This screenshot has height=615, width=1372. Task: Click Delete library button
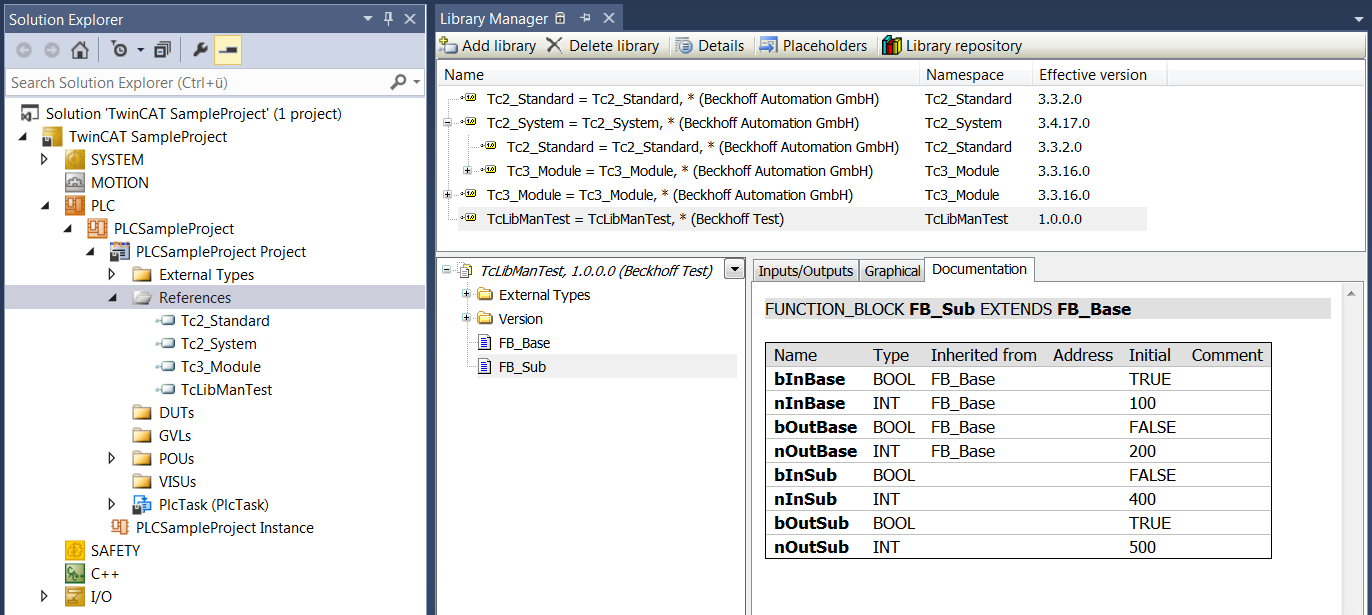[x=603, y=45]
